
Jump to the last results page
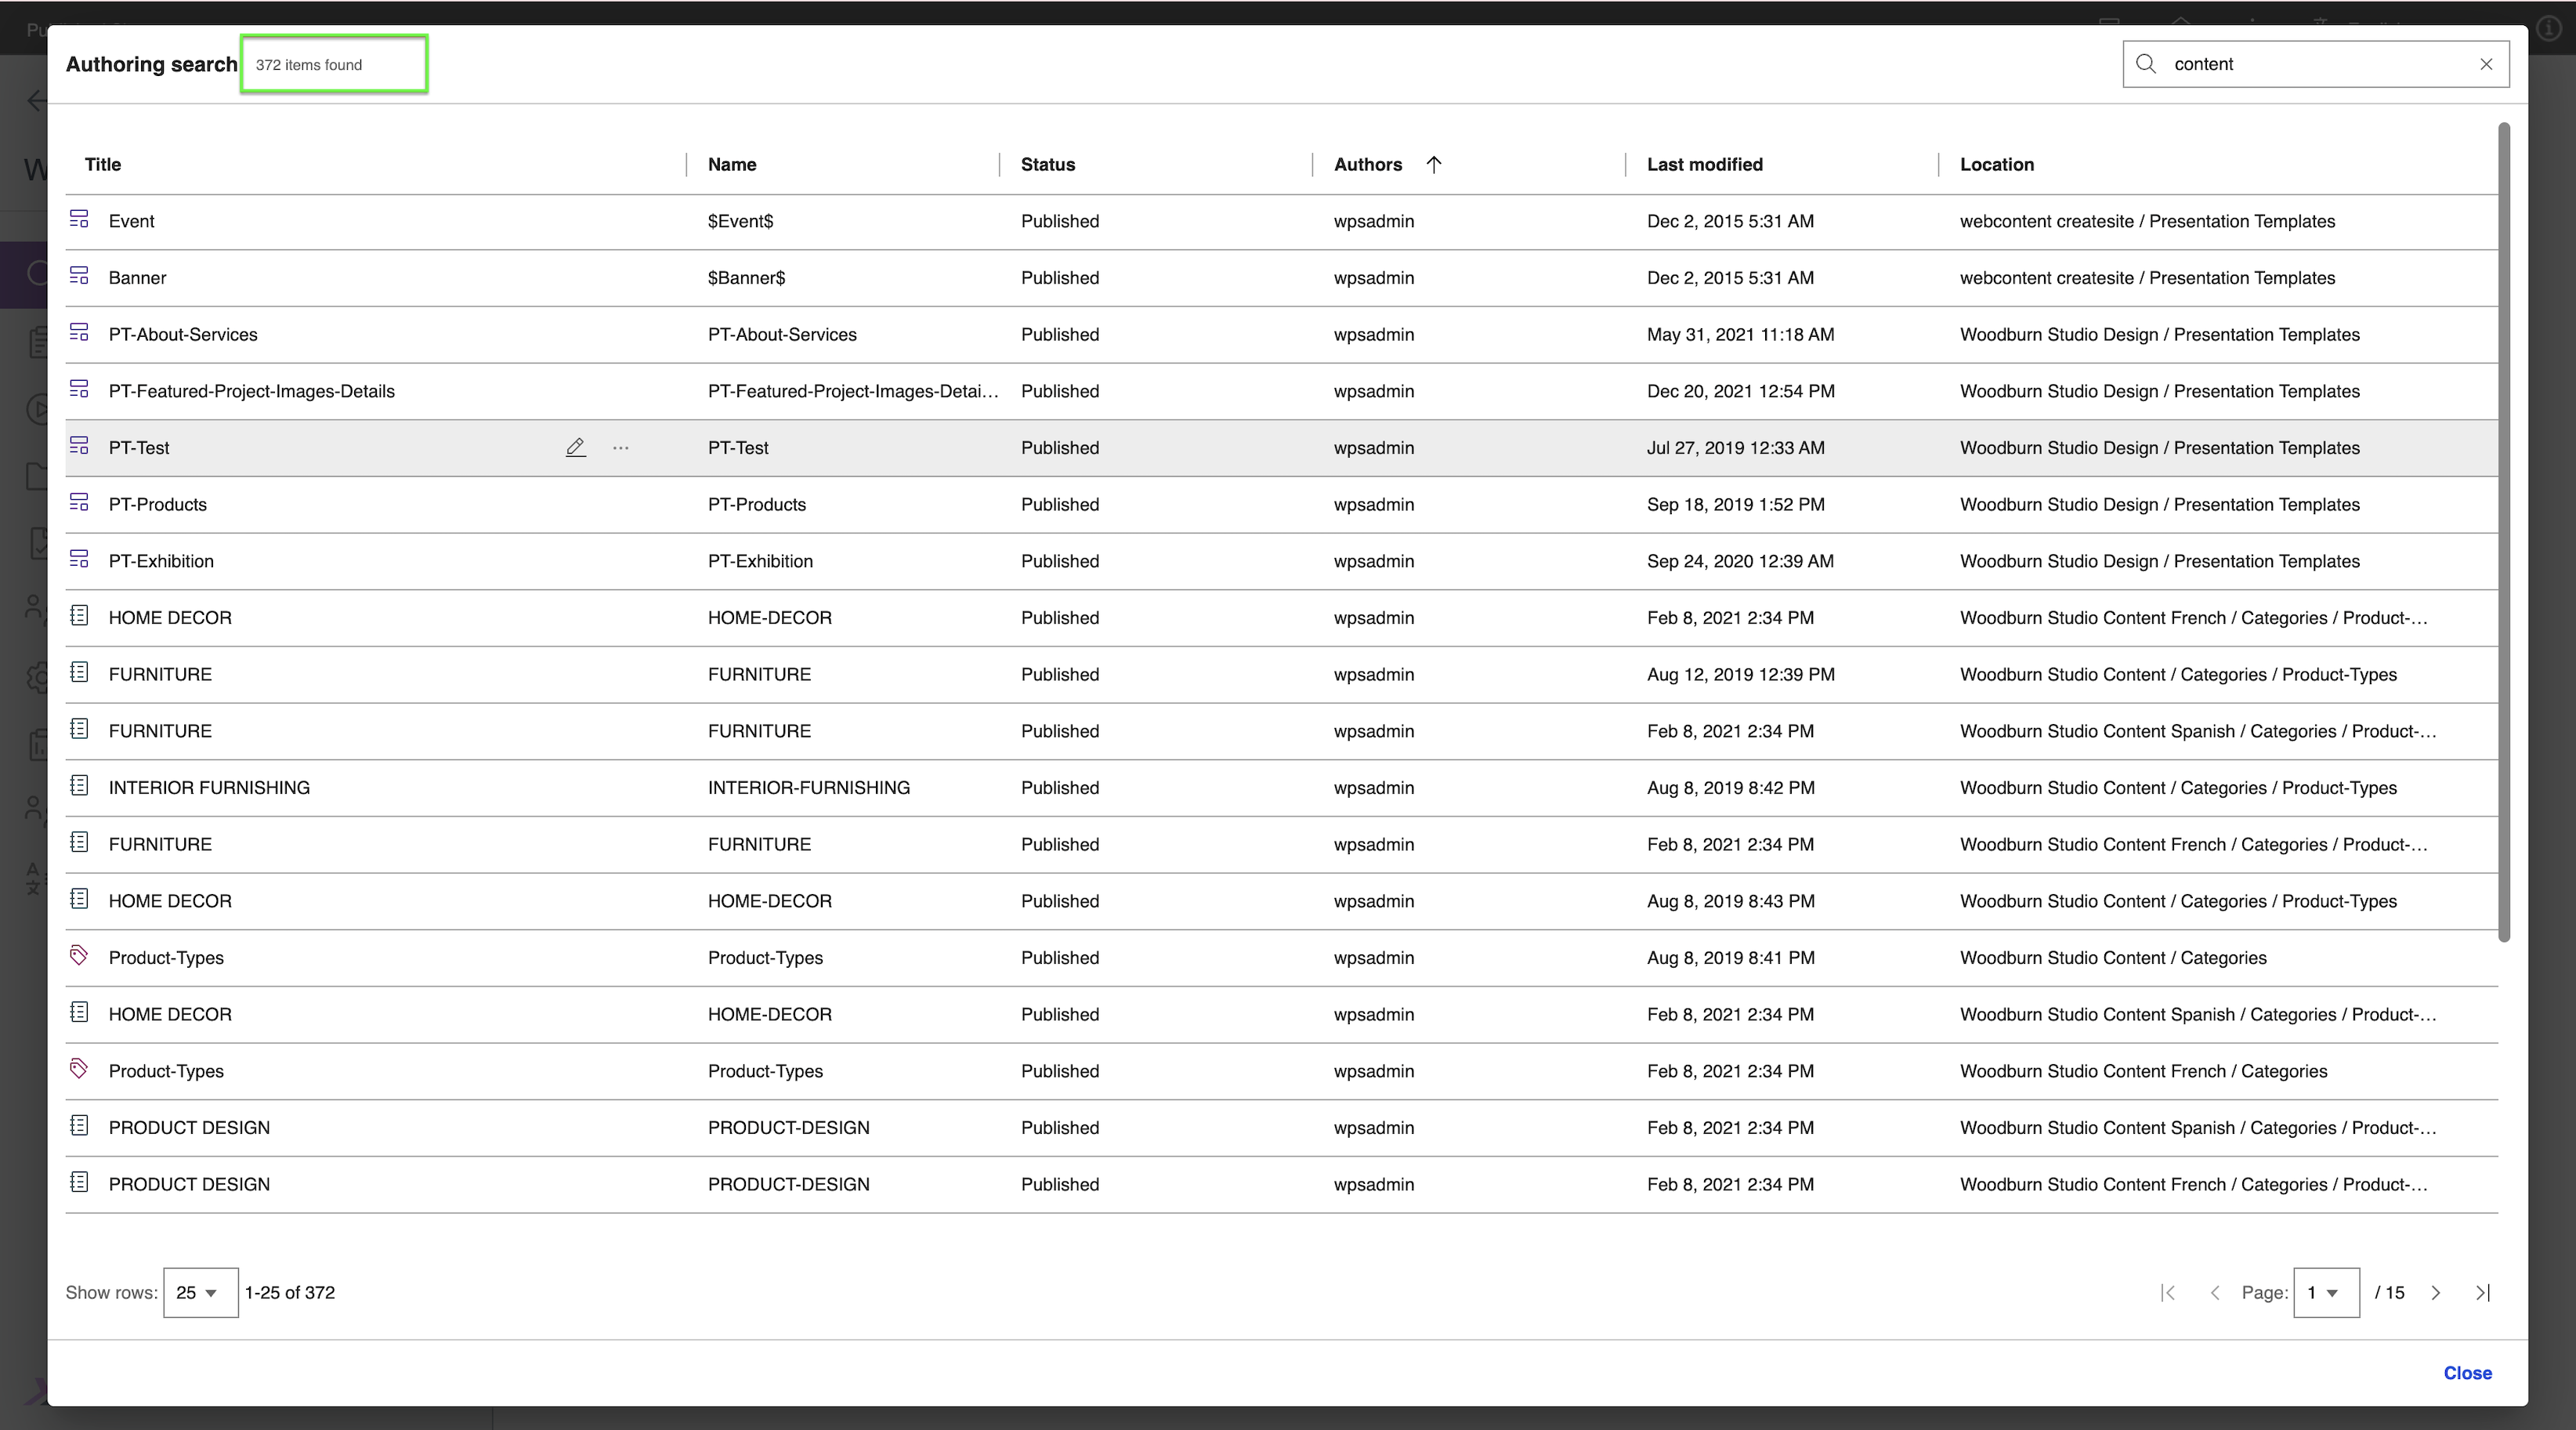point(2482,1293)
